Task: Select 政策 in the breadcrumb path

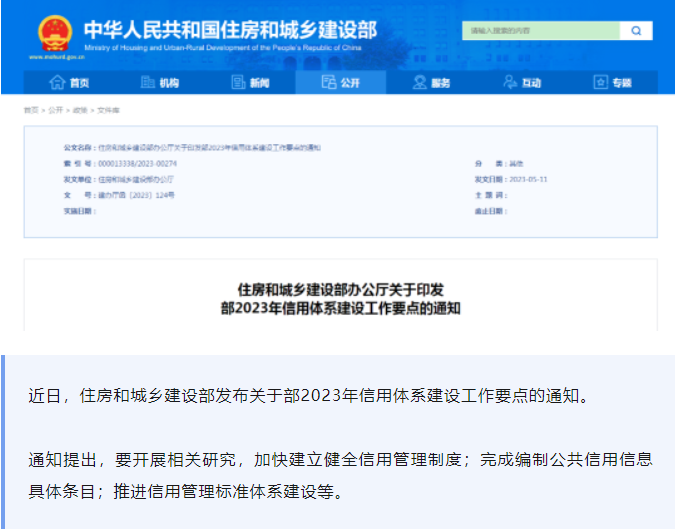Action: [79, 110]
